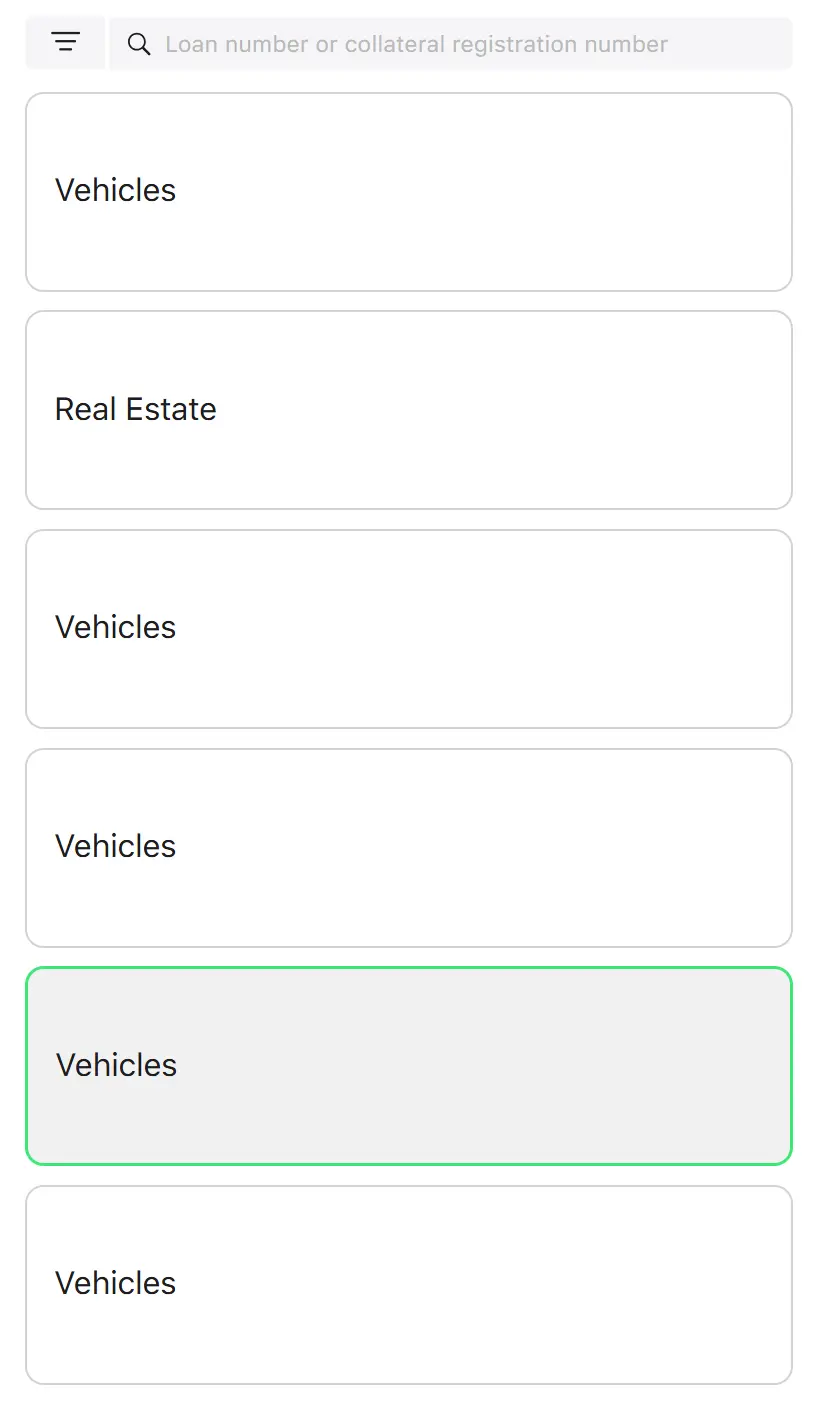Click the "Real Estate" label text

tap(135, 409)
